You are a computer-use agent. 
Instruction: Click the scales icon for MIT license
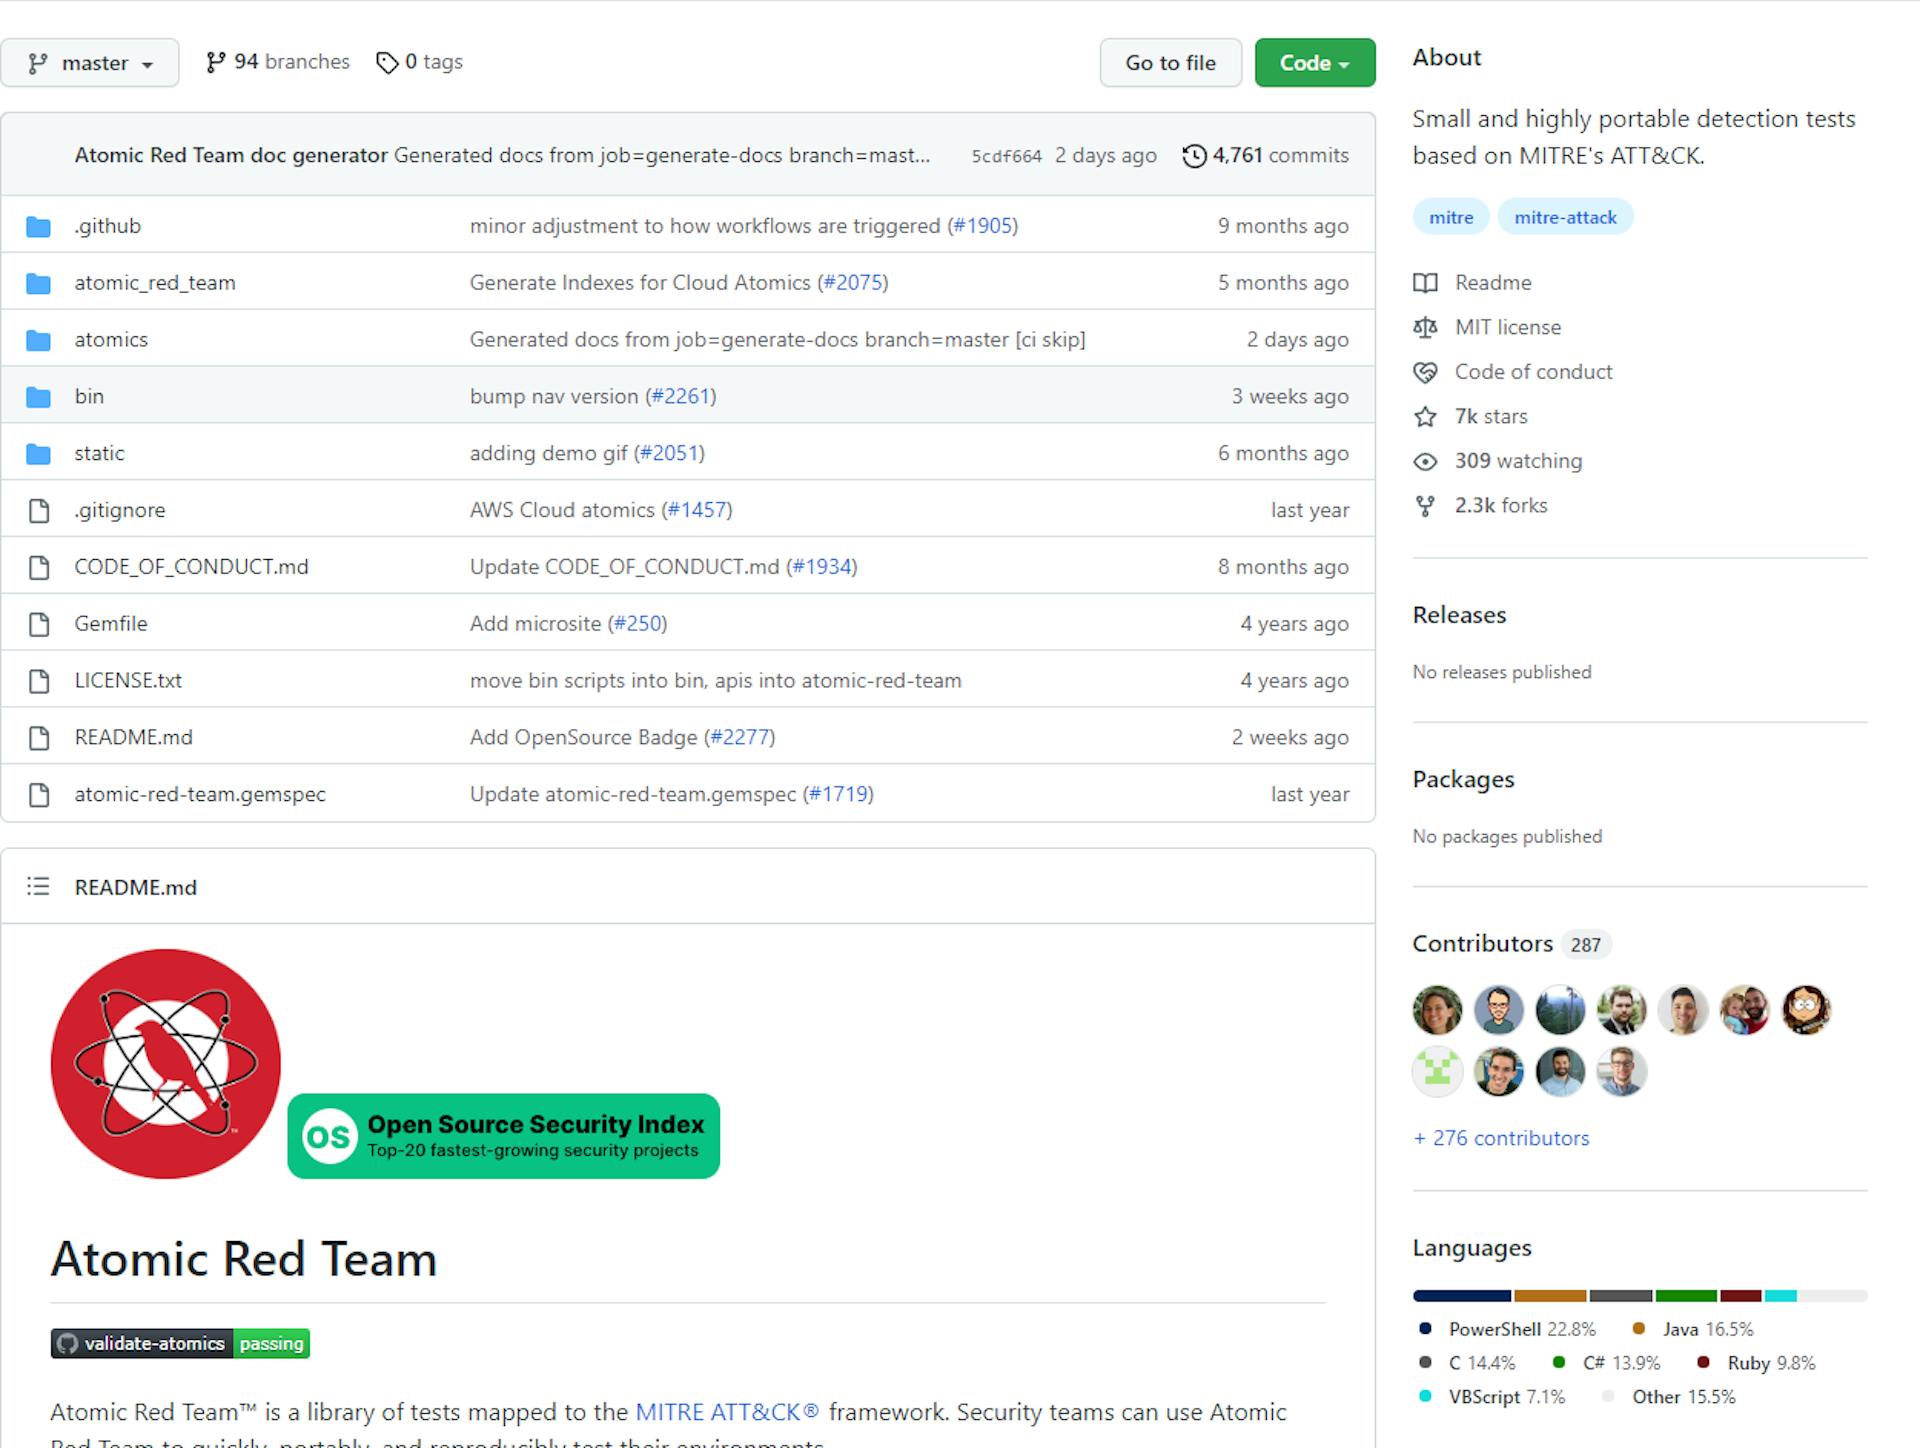[1427, 327]
